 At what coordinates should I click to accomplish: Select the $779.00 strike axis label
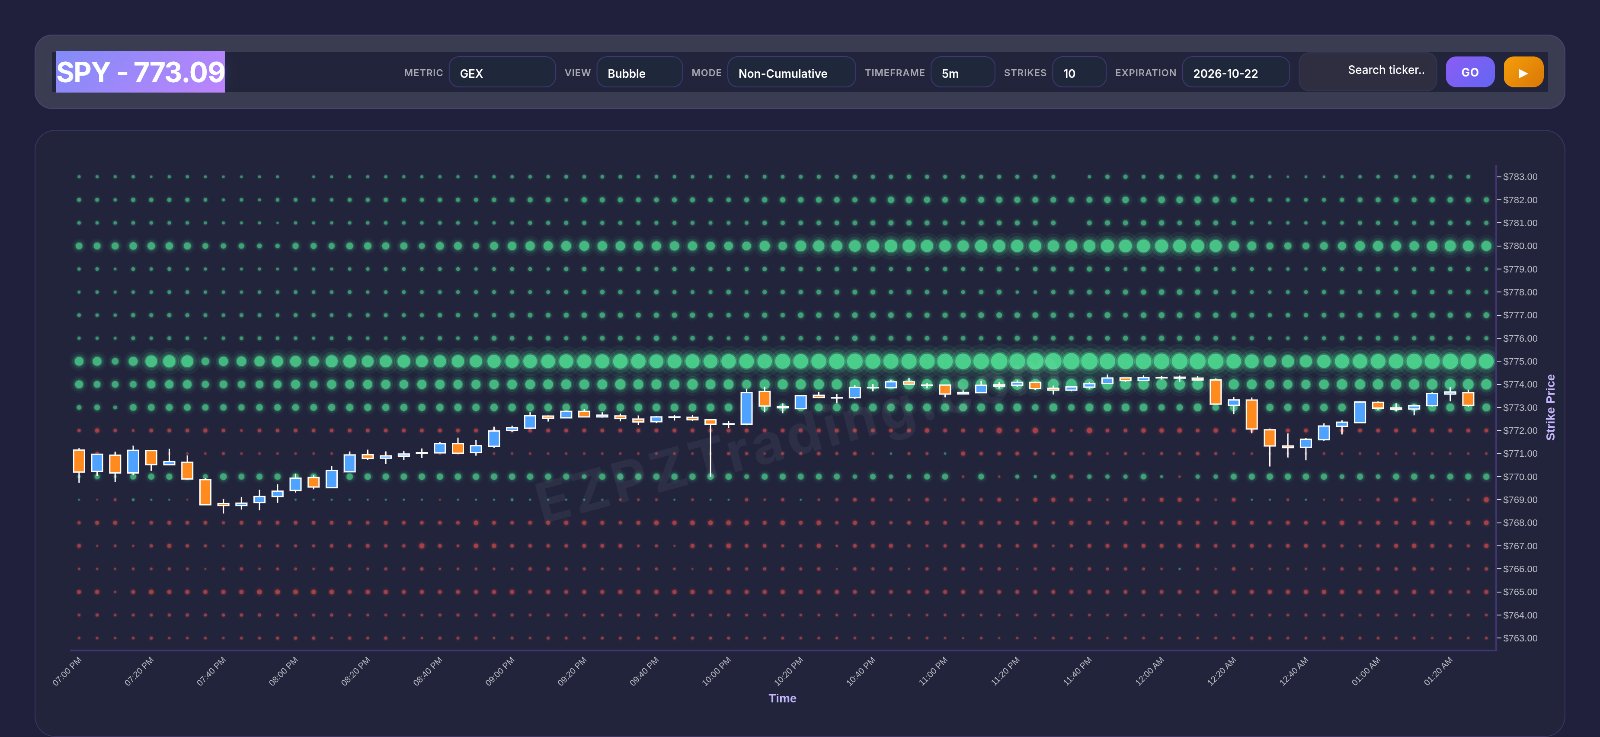[x=1520, y=269]
